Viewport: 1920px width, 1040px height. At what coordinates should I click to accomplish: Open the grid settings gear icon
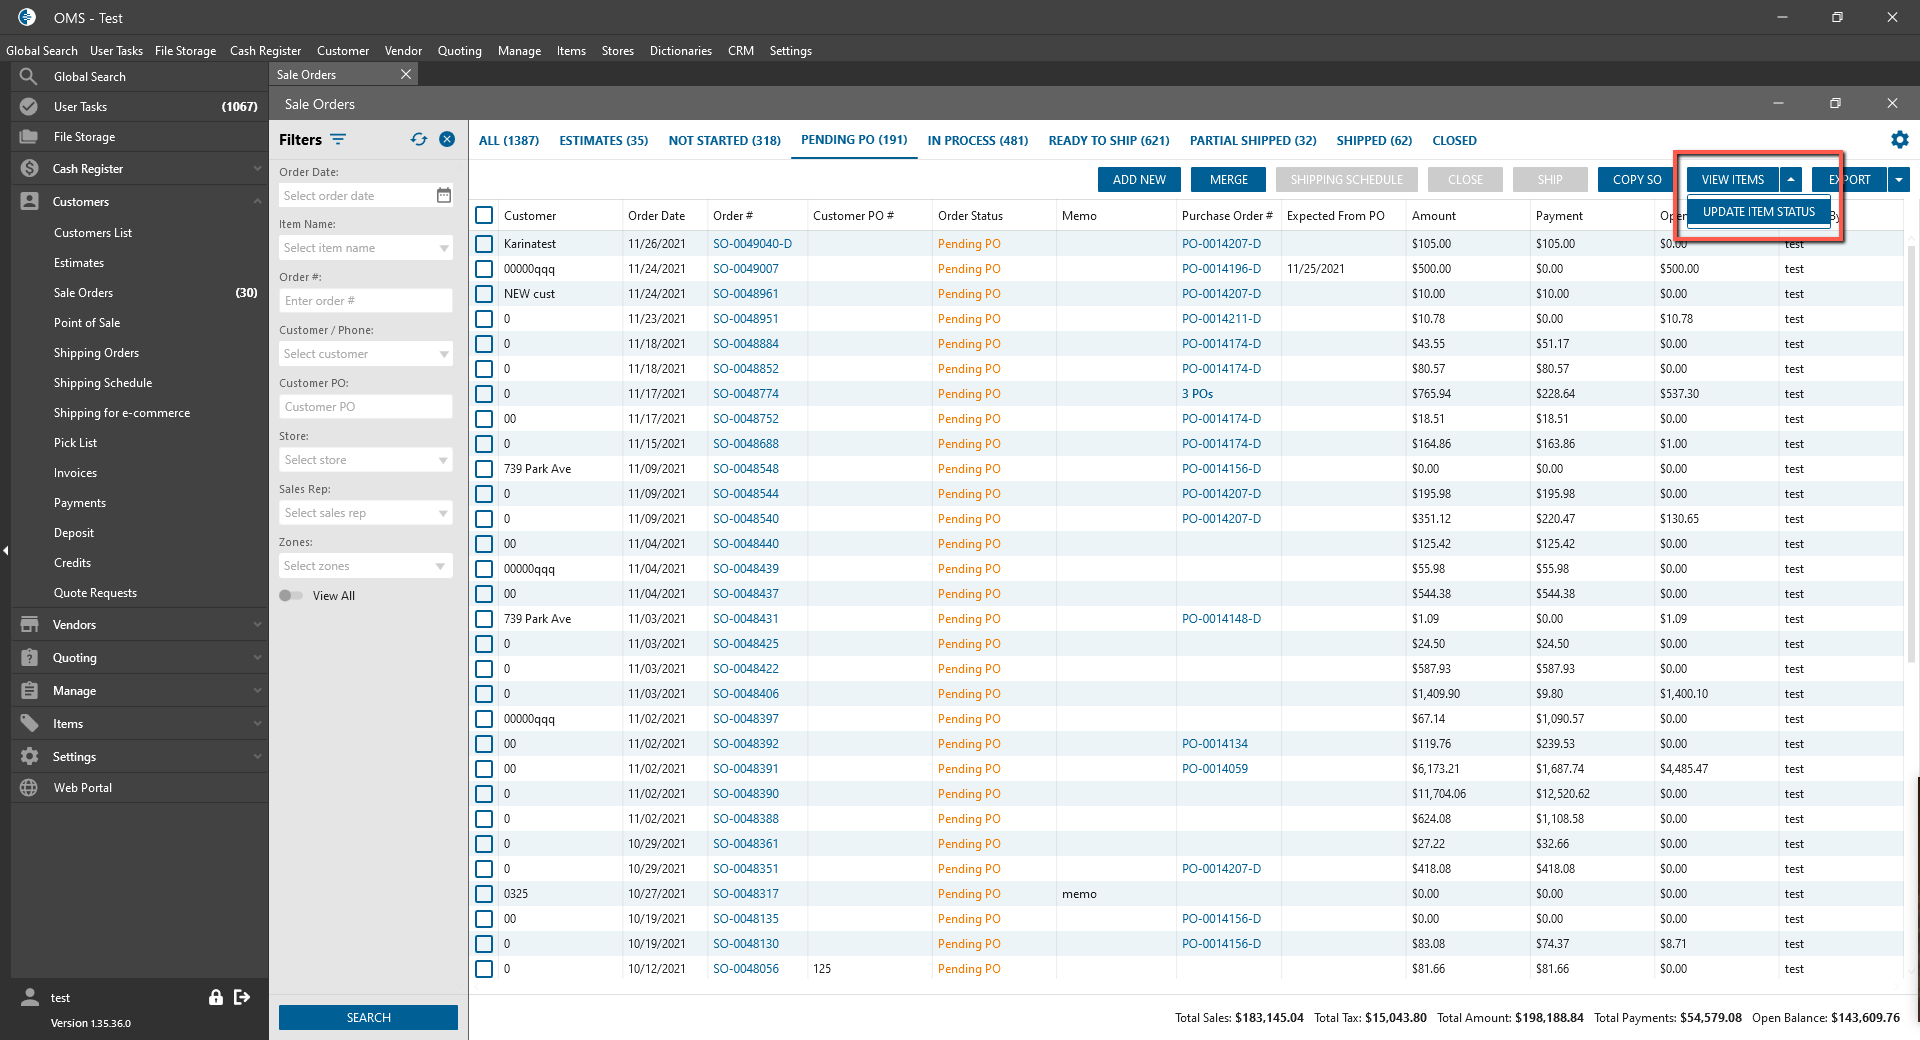coord(1899,140)
